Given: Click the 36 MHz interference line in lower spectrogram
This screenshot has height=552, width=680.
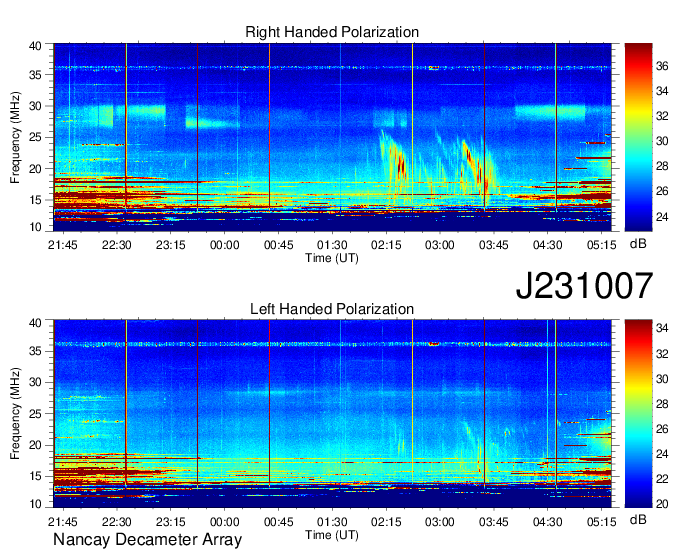Looking at the screenshot, I should pyautogui.click(x=332, y=344).
